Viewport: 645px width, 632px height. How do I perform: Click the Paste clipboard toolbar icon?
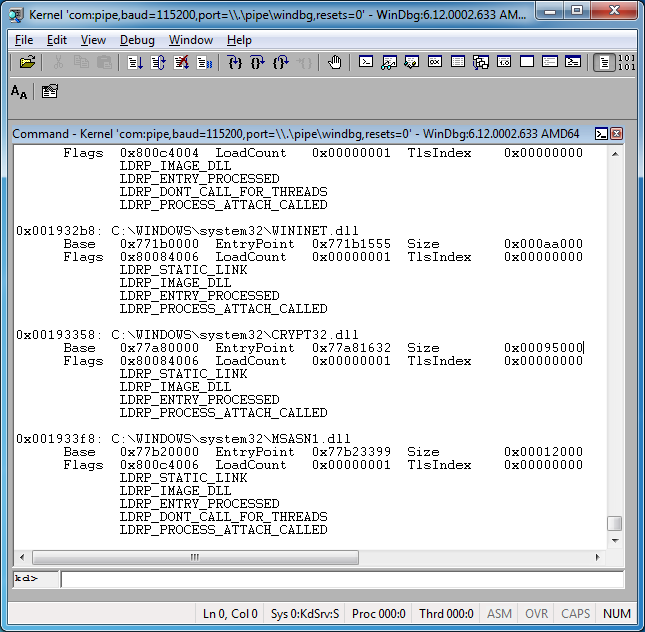pyautogui.click(x=104, y=62)
